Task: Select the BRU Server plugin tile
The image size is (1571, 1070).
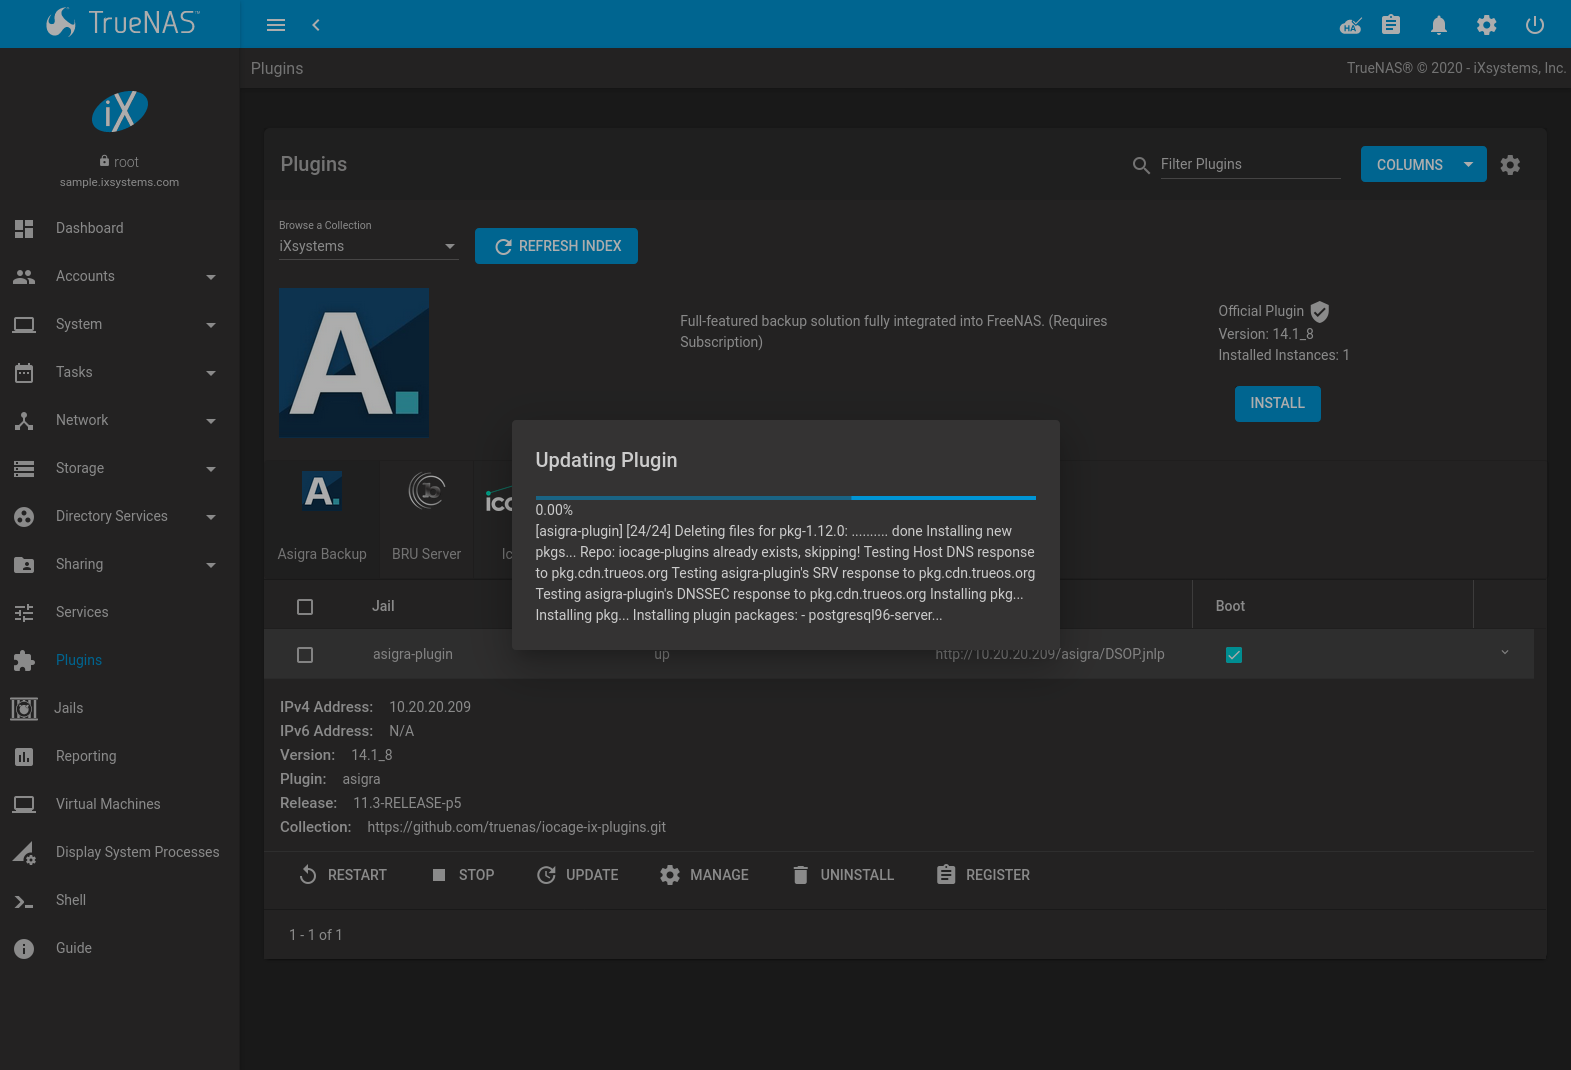Action: coord(427,518)
